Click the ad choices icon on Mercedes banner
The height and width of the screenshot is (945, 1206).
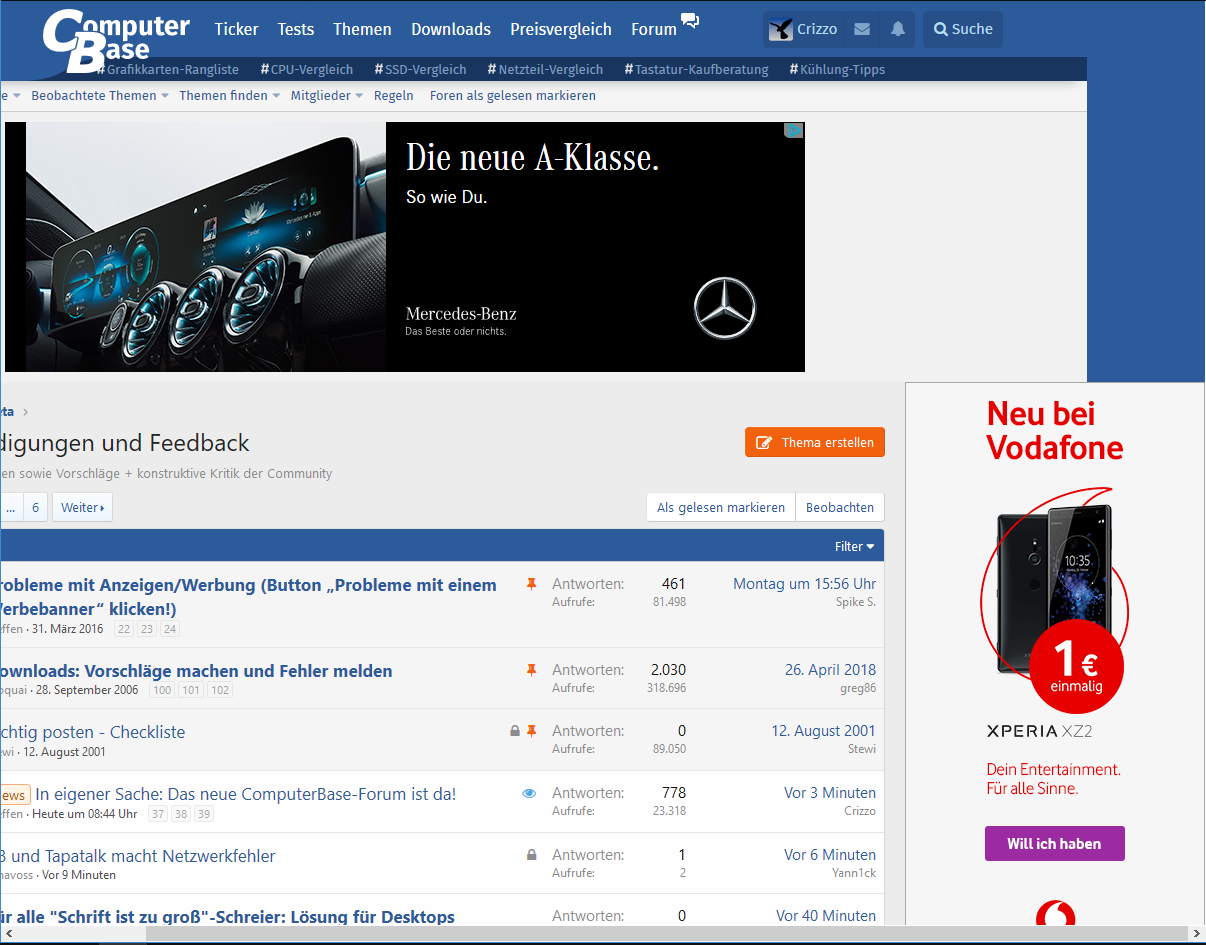point(794,130)
